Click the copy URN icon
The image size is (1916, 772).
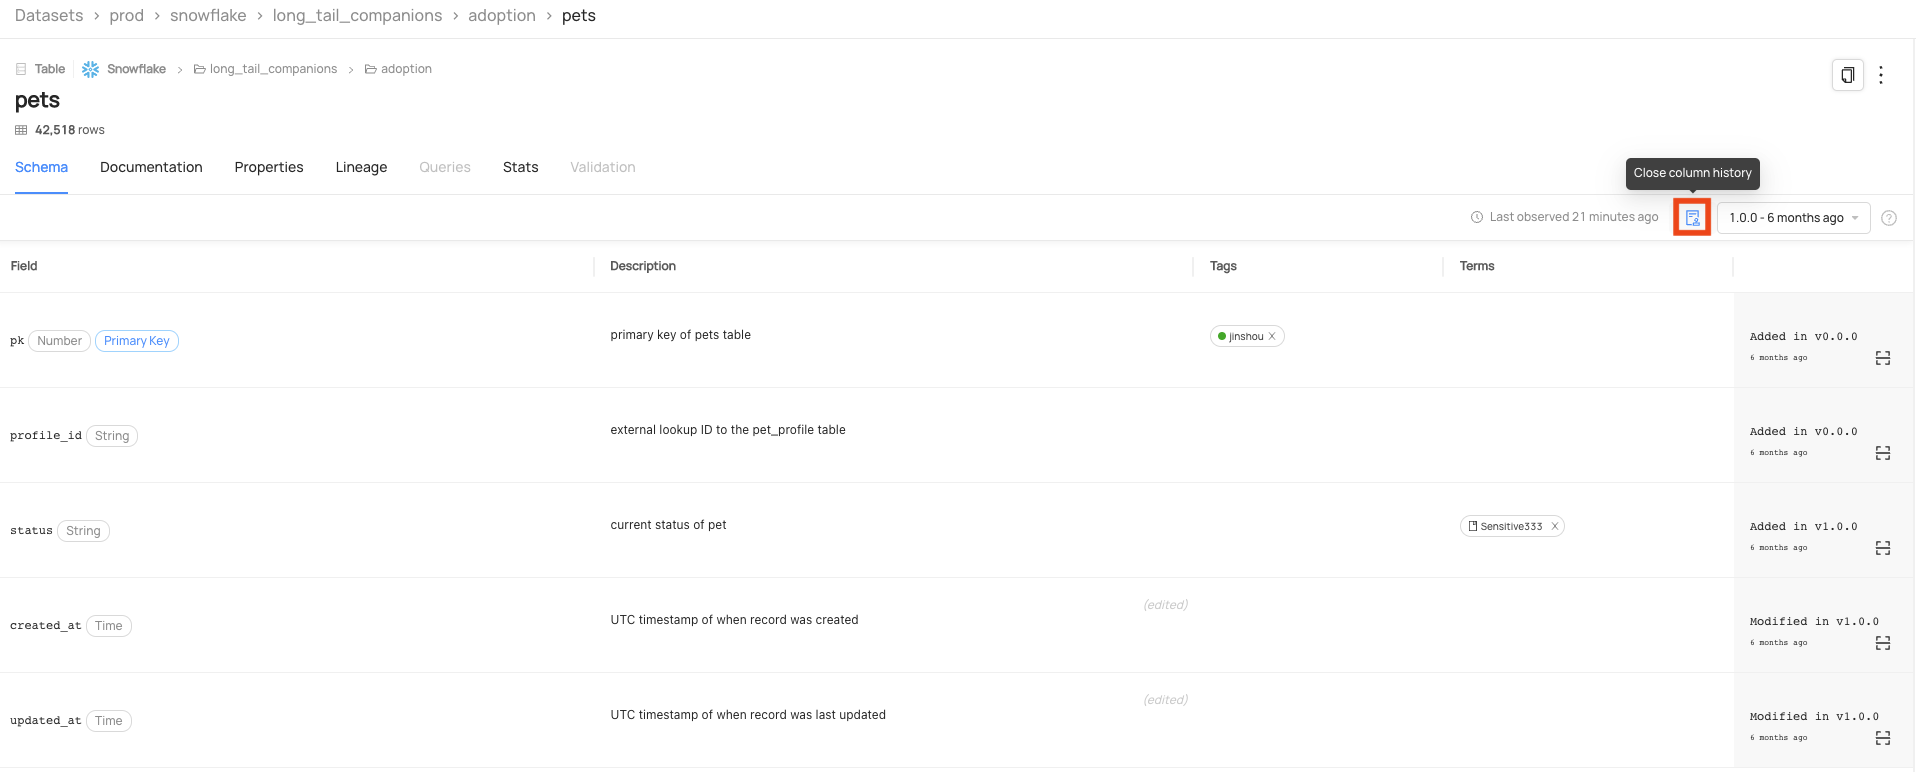[x=1847, y=75]
